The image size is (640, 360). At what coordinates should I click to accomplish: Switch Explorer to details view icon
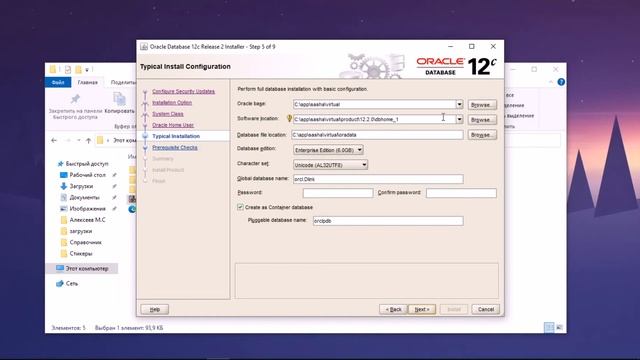click(x=549, y=327)
